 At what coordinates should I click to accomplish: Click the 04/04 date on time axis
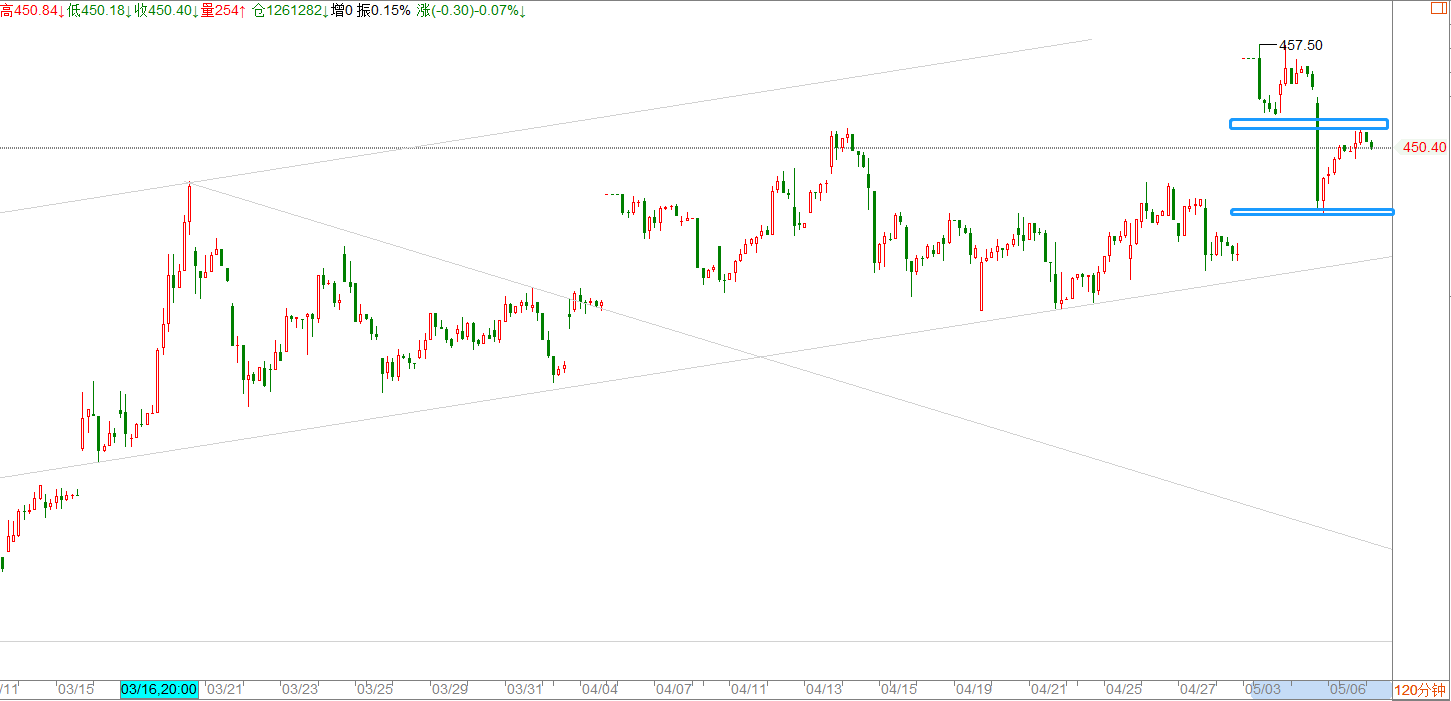click(600, 690)
